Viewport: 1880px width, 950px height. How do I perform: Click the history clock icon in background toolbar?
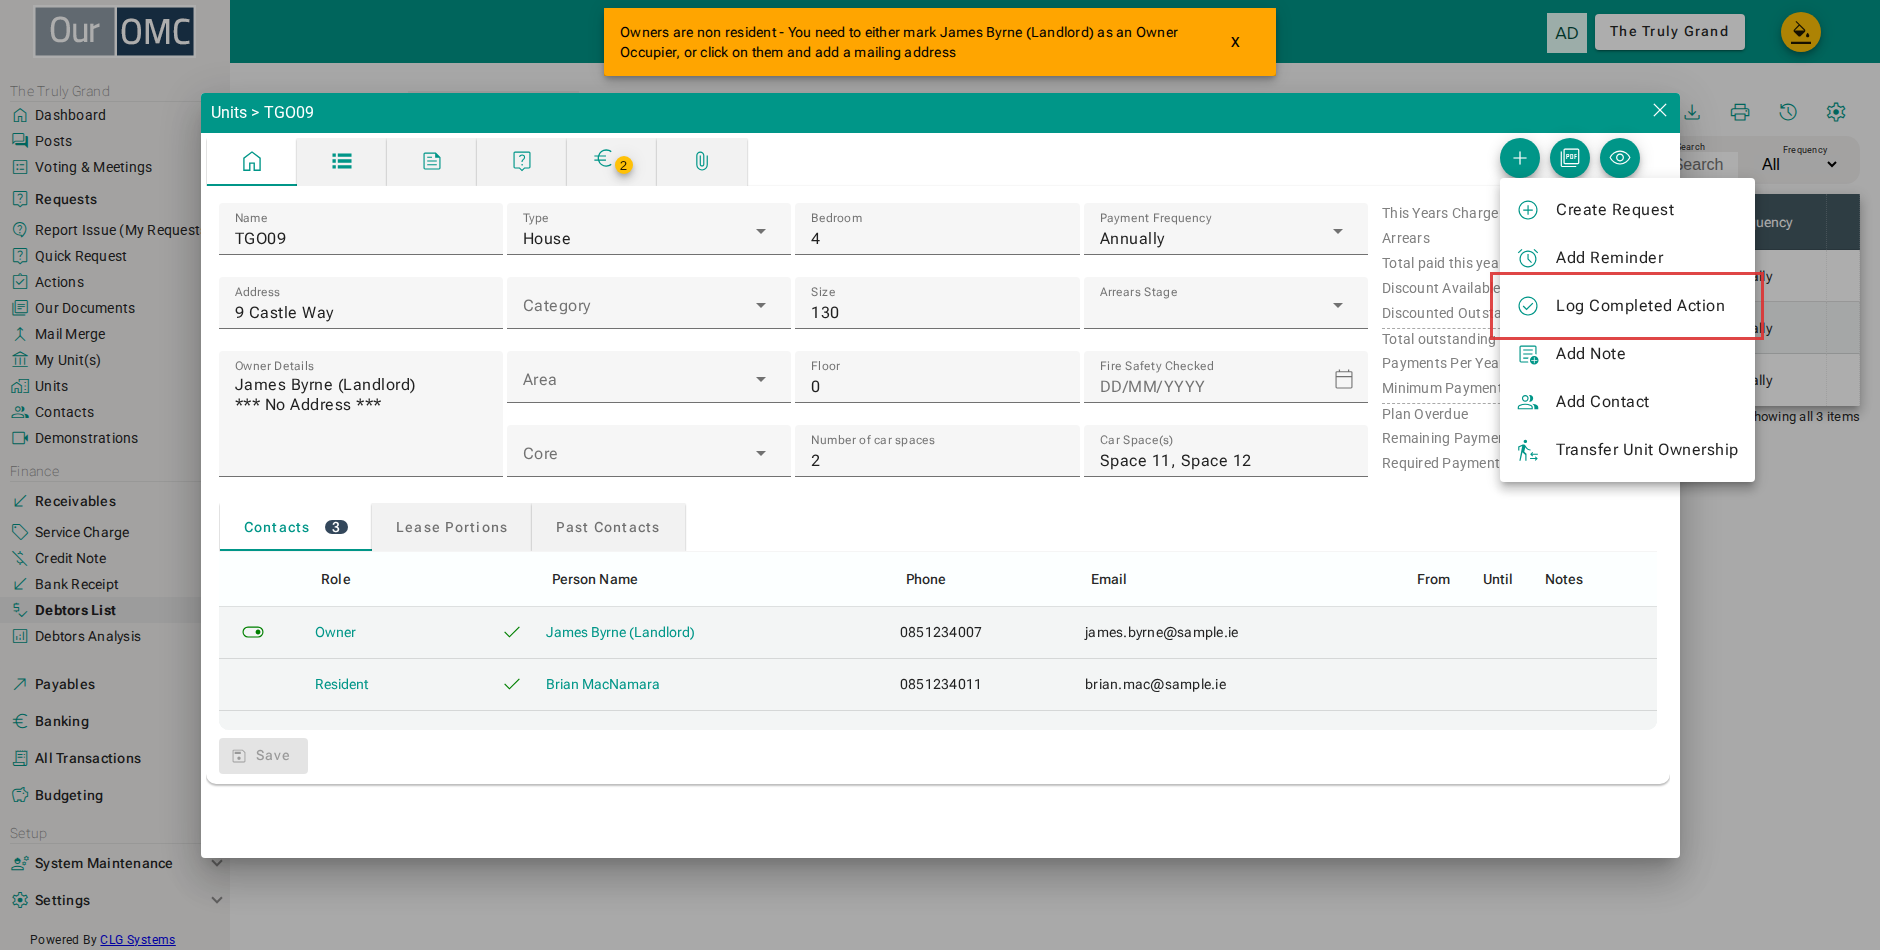[1788, 112]
